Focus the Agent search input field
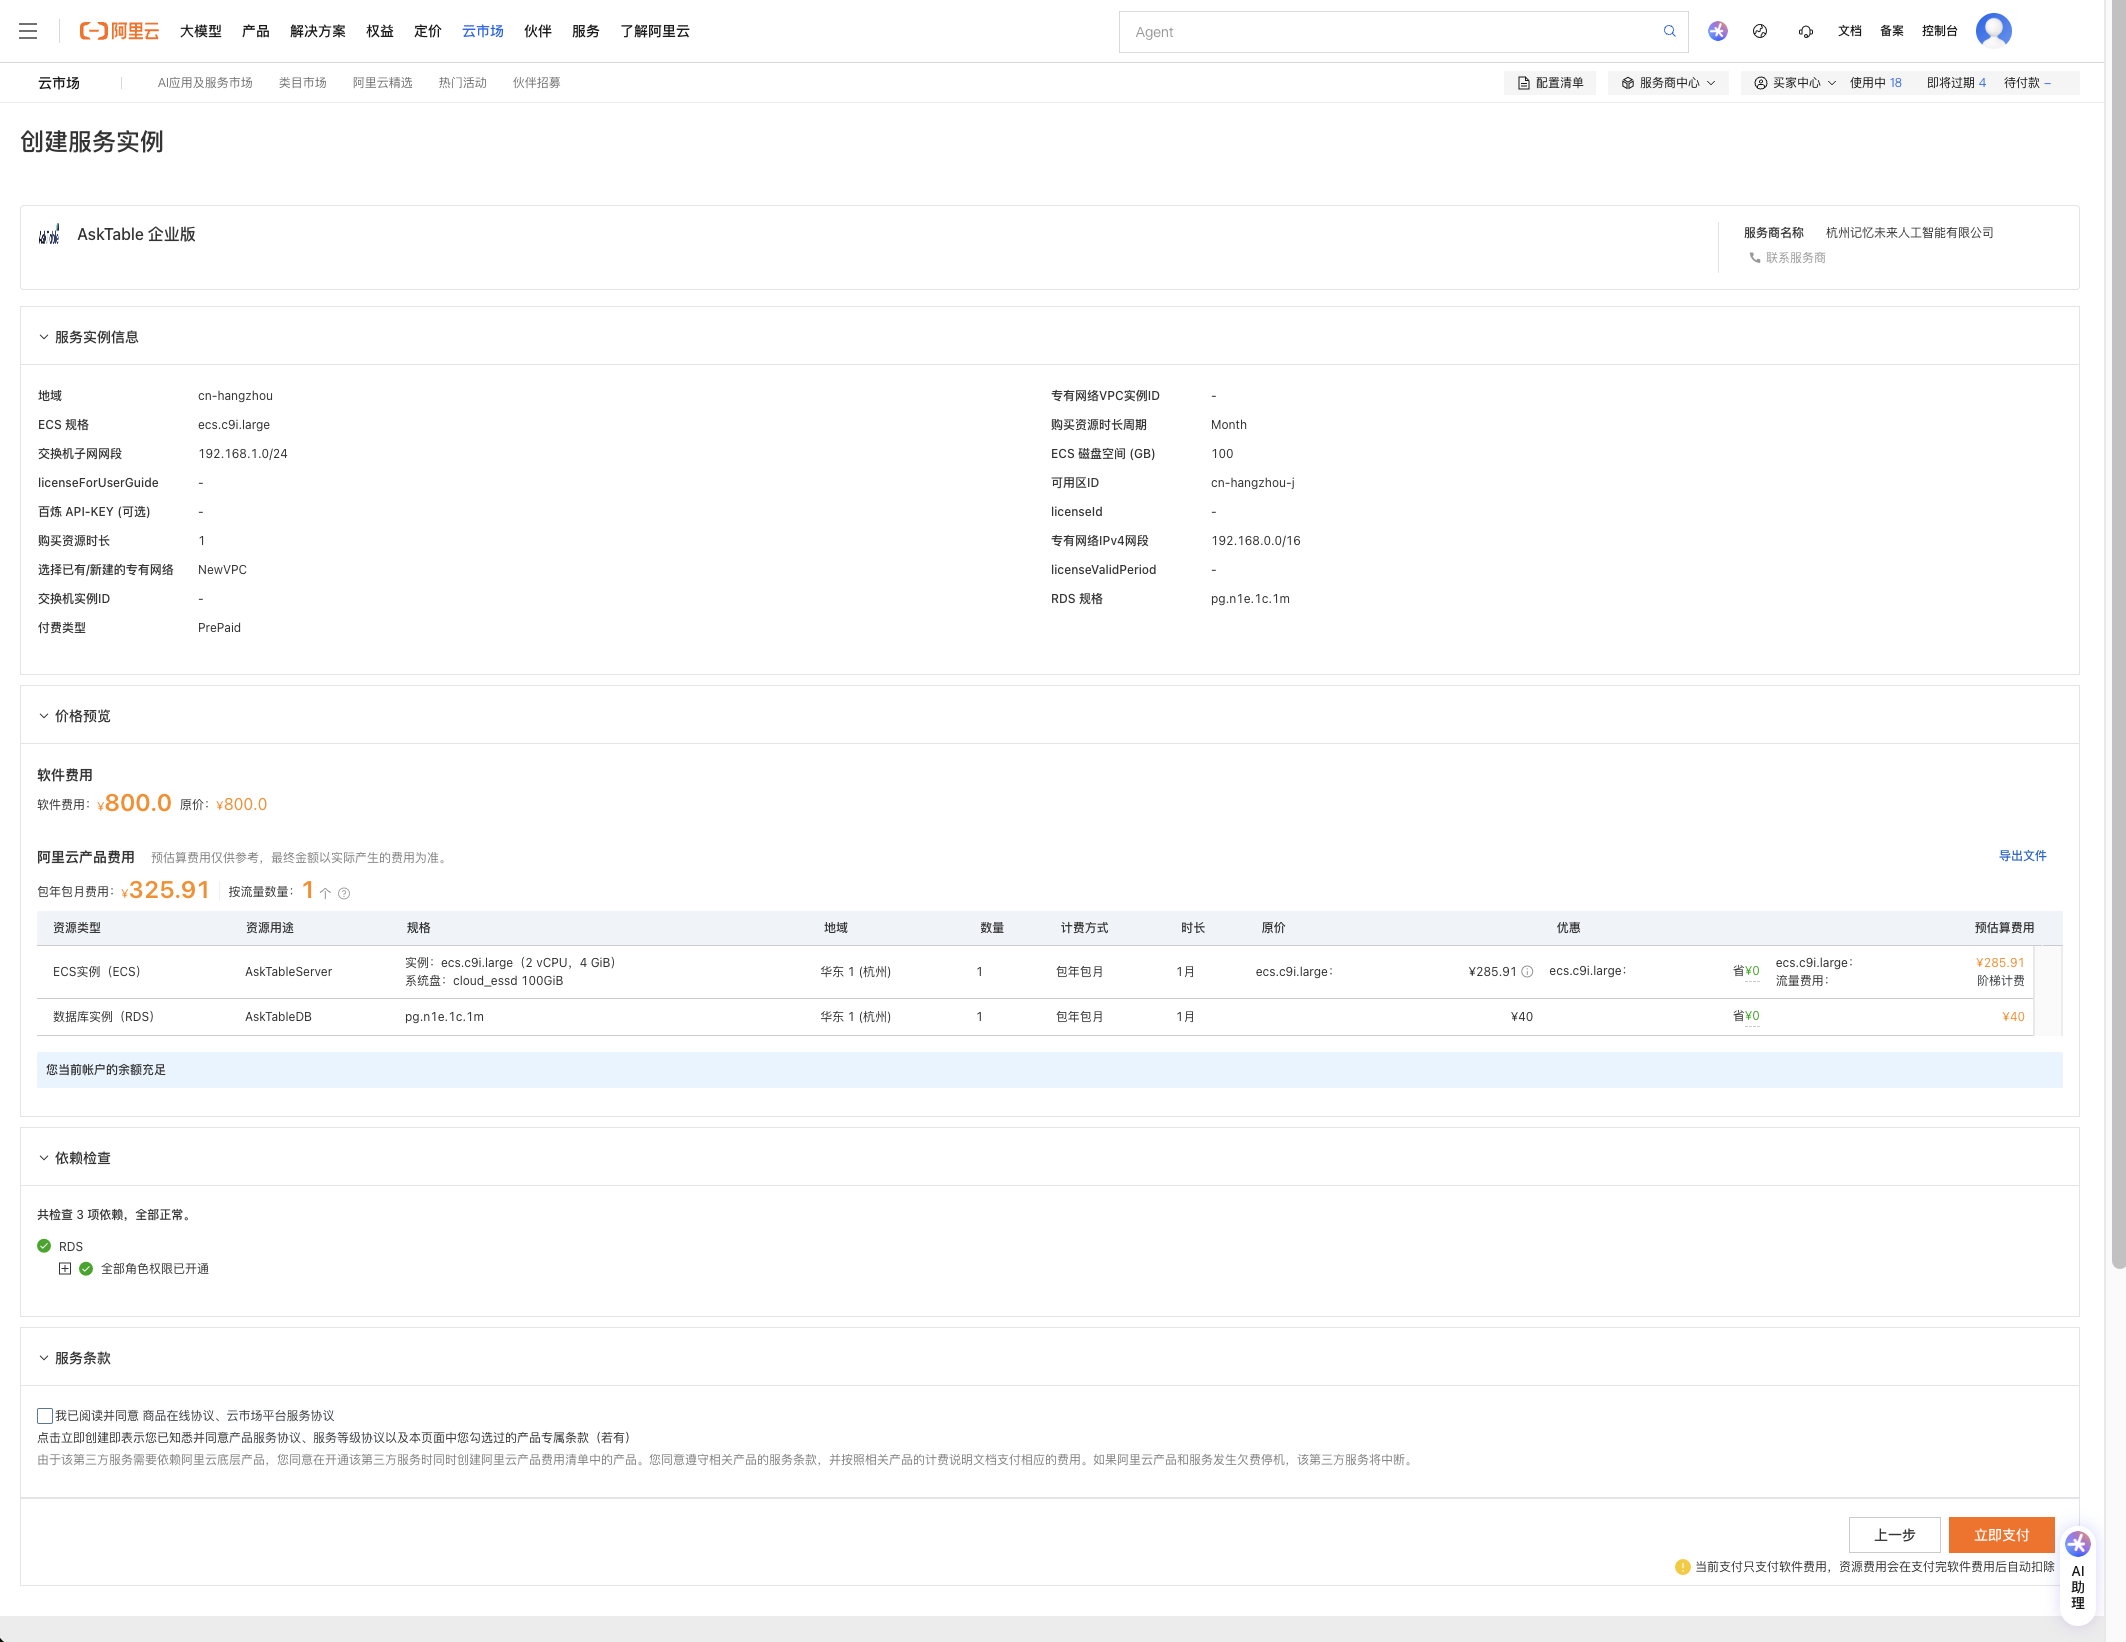The width and height of the screenshot is (2126, 1642). coord(1390,32)
